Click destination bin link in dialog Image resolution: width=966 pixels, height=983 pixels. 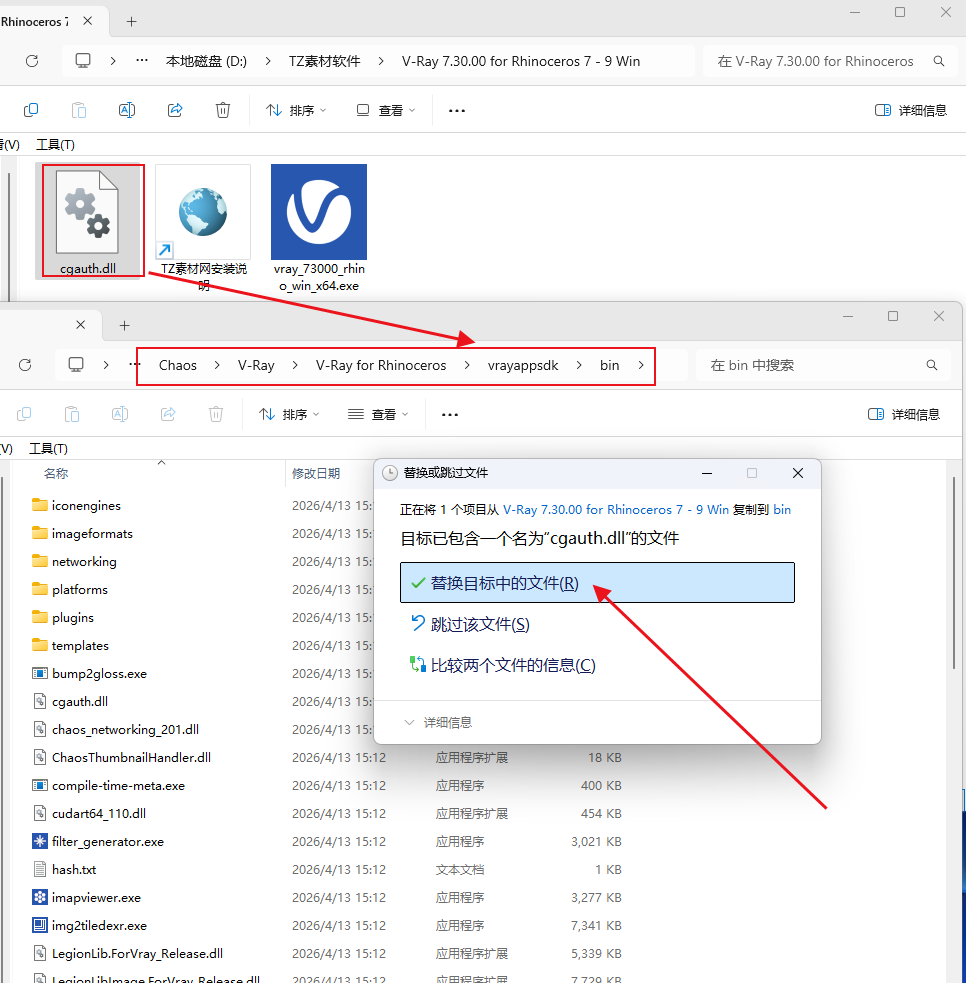click(782, 510)
